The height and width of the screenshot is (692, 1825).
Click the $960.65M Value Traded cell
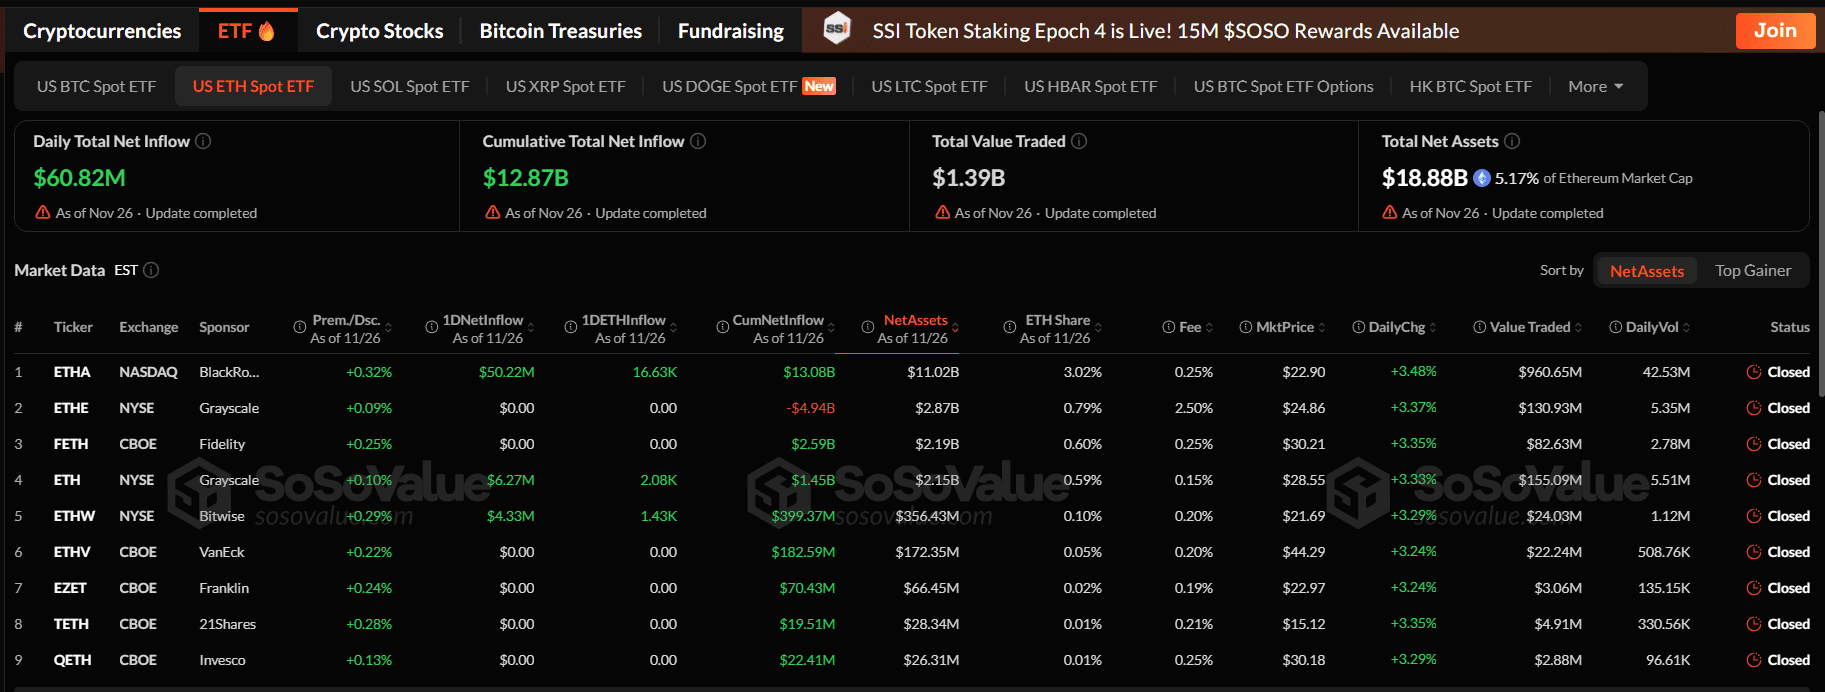pyautogui.click(x=1550, y=372)
